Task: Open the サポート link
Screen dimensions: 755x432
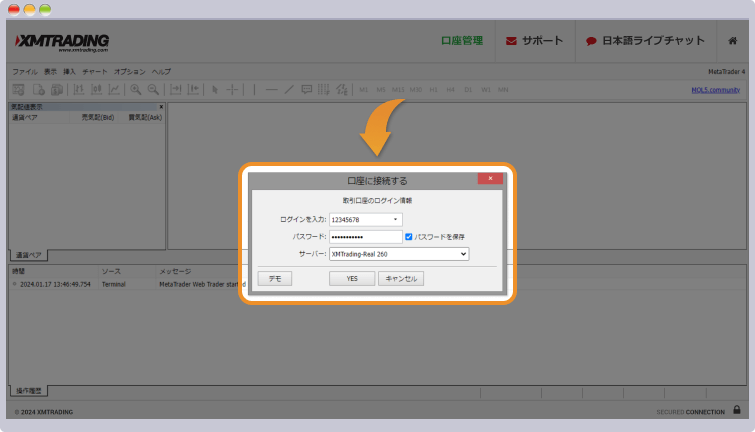Action: [x=534, y=41]
